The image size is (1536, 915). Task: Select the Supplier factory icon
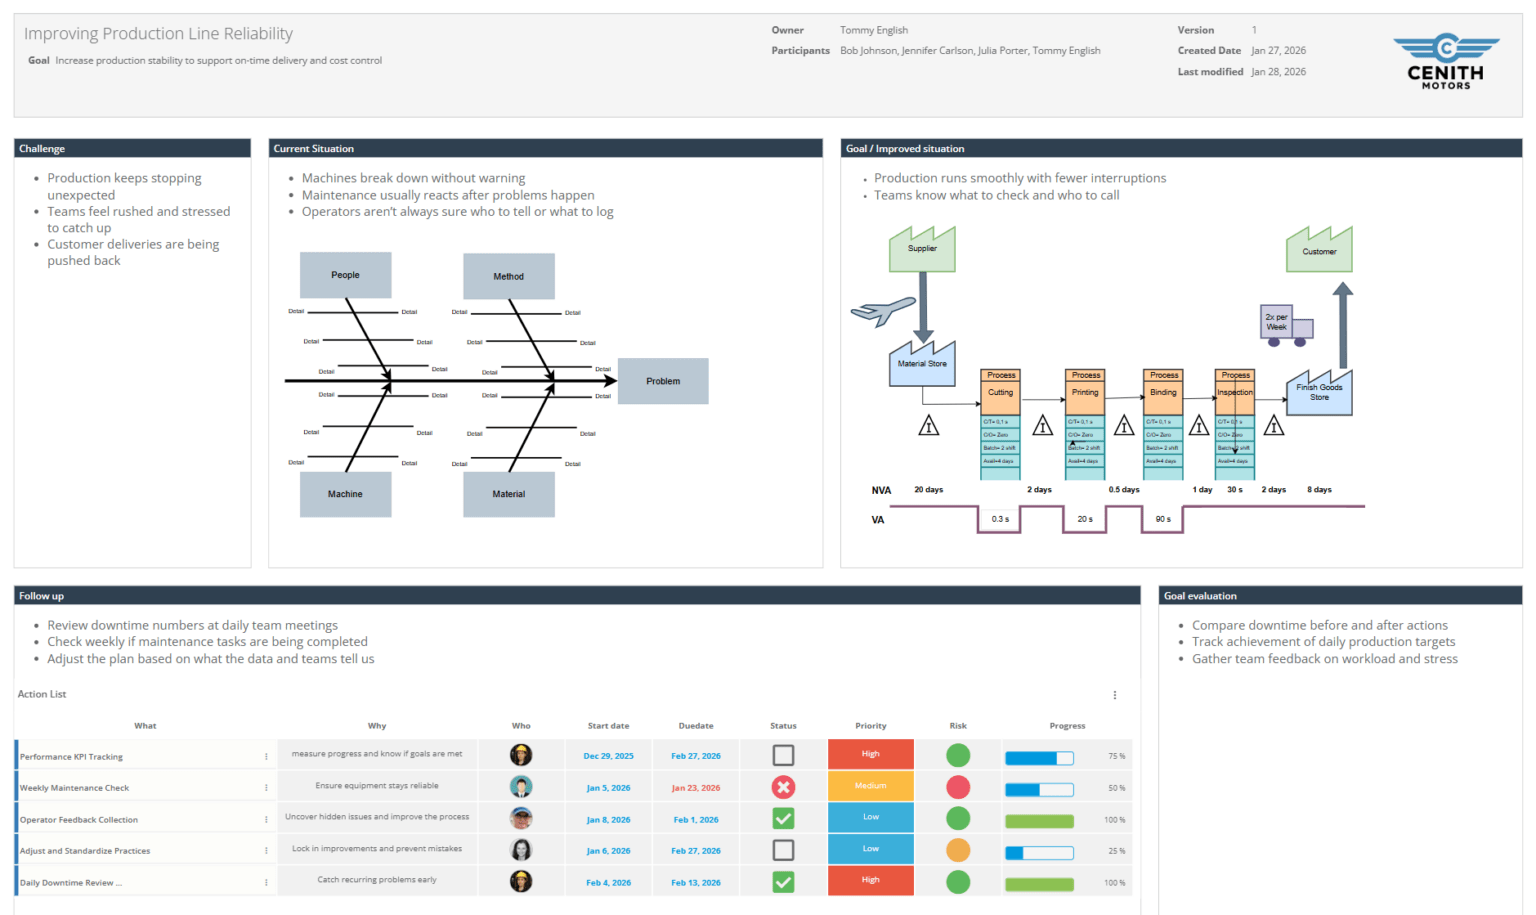click(922, 250)
